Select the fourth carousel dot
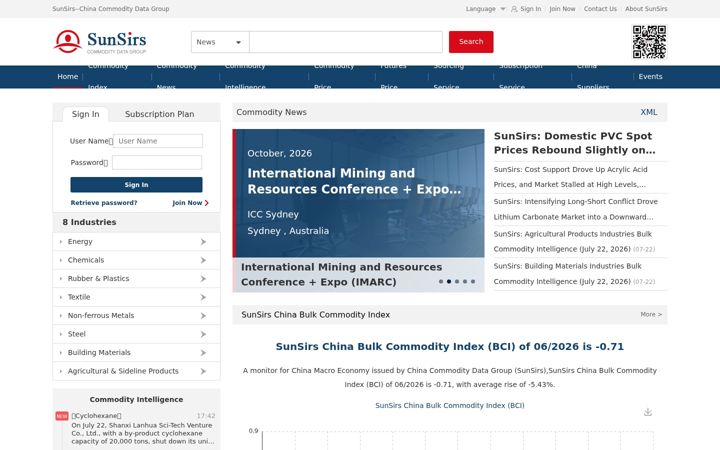 [x=465, y=281]
